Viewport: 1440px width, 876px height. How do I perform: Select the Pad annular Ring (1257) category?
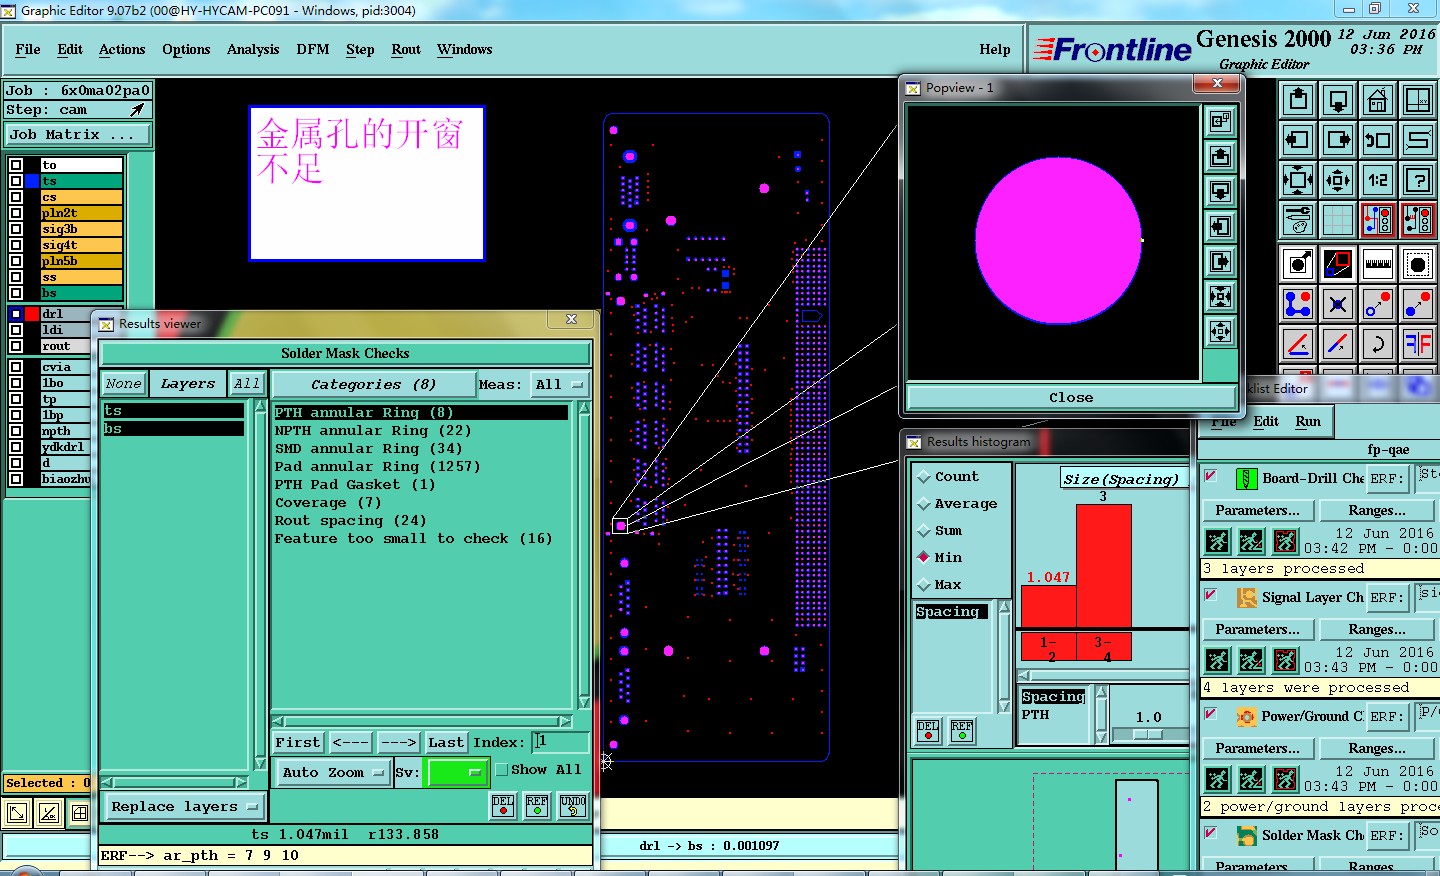coord(378,466)
